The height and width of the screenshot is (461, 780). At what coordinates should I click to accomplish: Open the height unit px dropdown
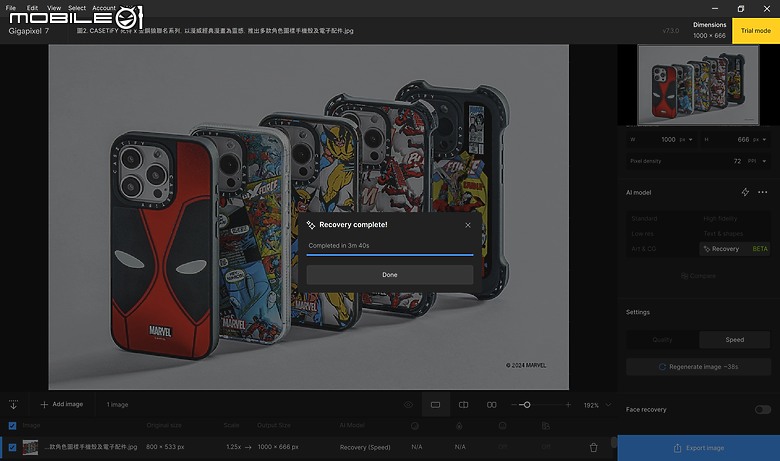pos(760,140)
